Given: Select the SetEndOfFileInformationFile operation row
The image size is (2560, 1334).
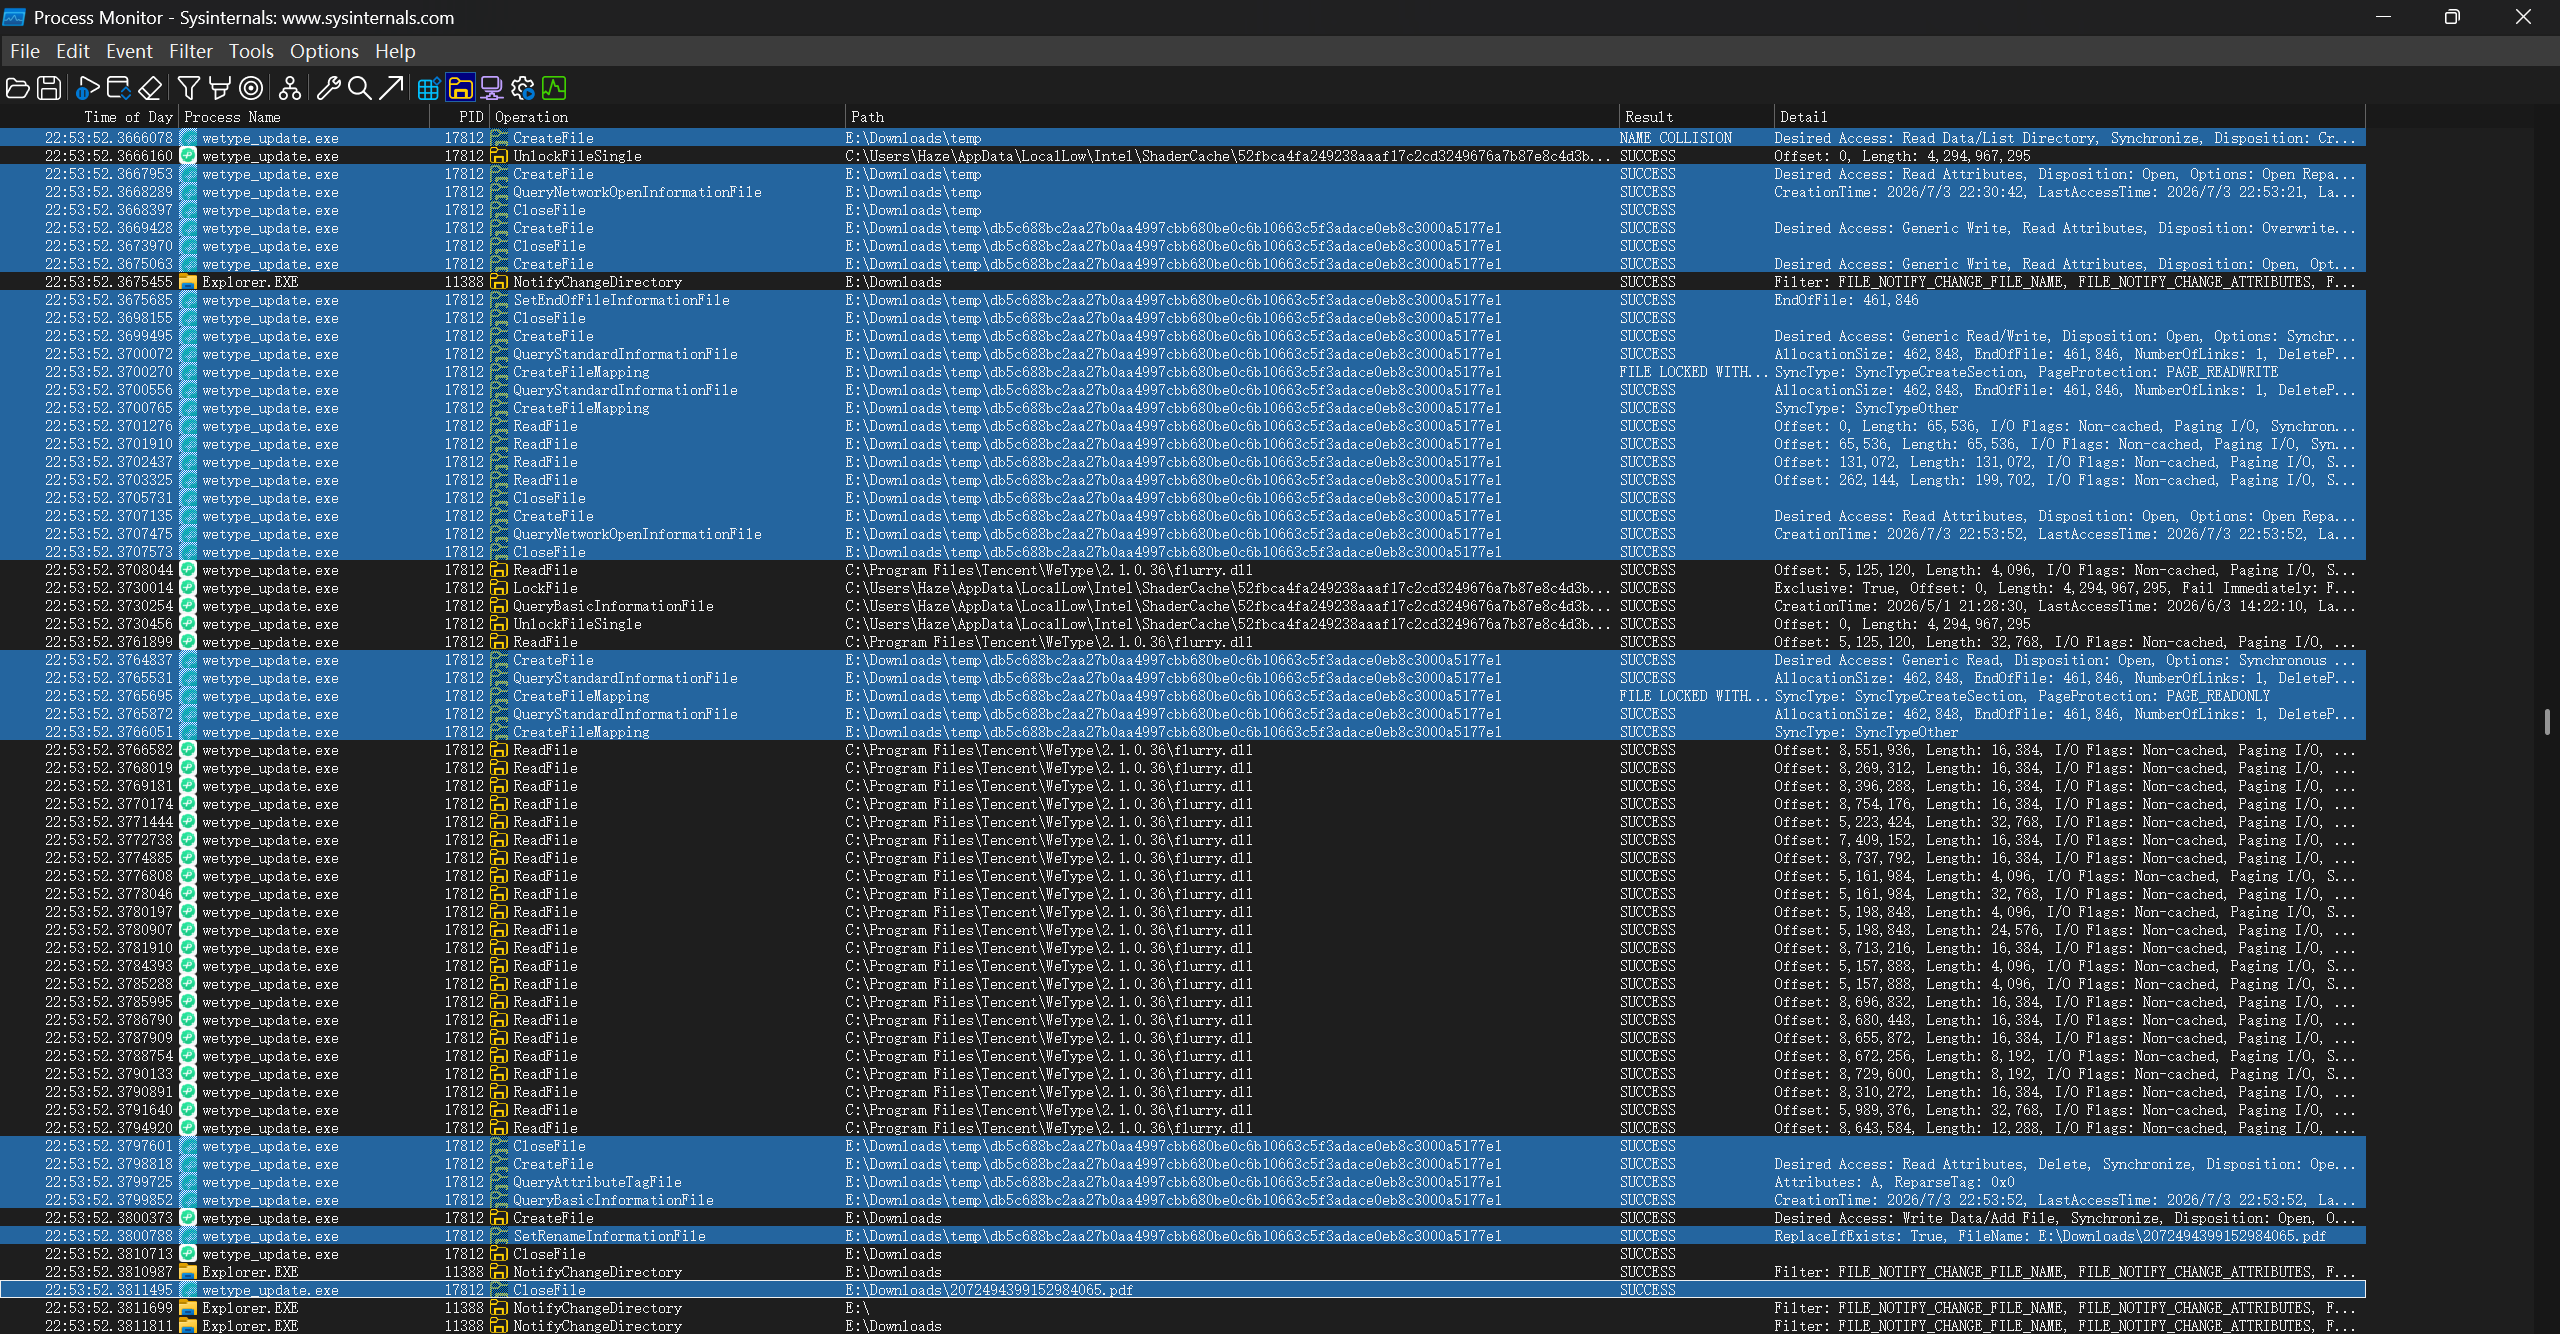Looking at the screenshot, I should pos(1183,300).
